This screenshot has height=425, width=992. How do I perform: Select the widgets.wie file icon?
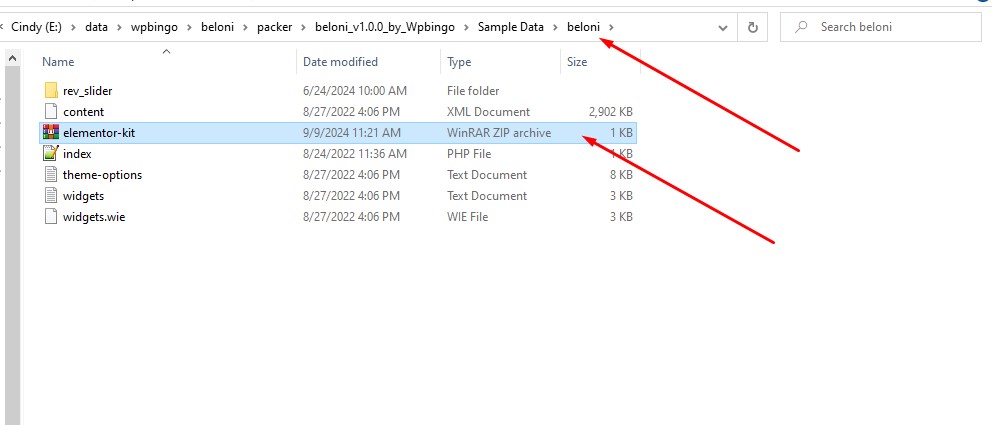[x=51, y=217]
